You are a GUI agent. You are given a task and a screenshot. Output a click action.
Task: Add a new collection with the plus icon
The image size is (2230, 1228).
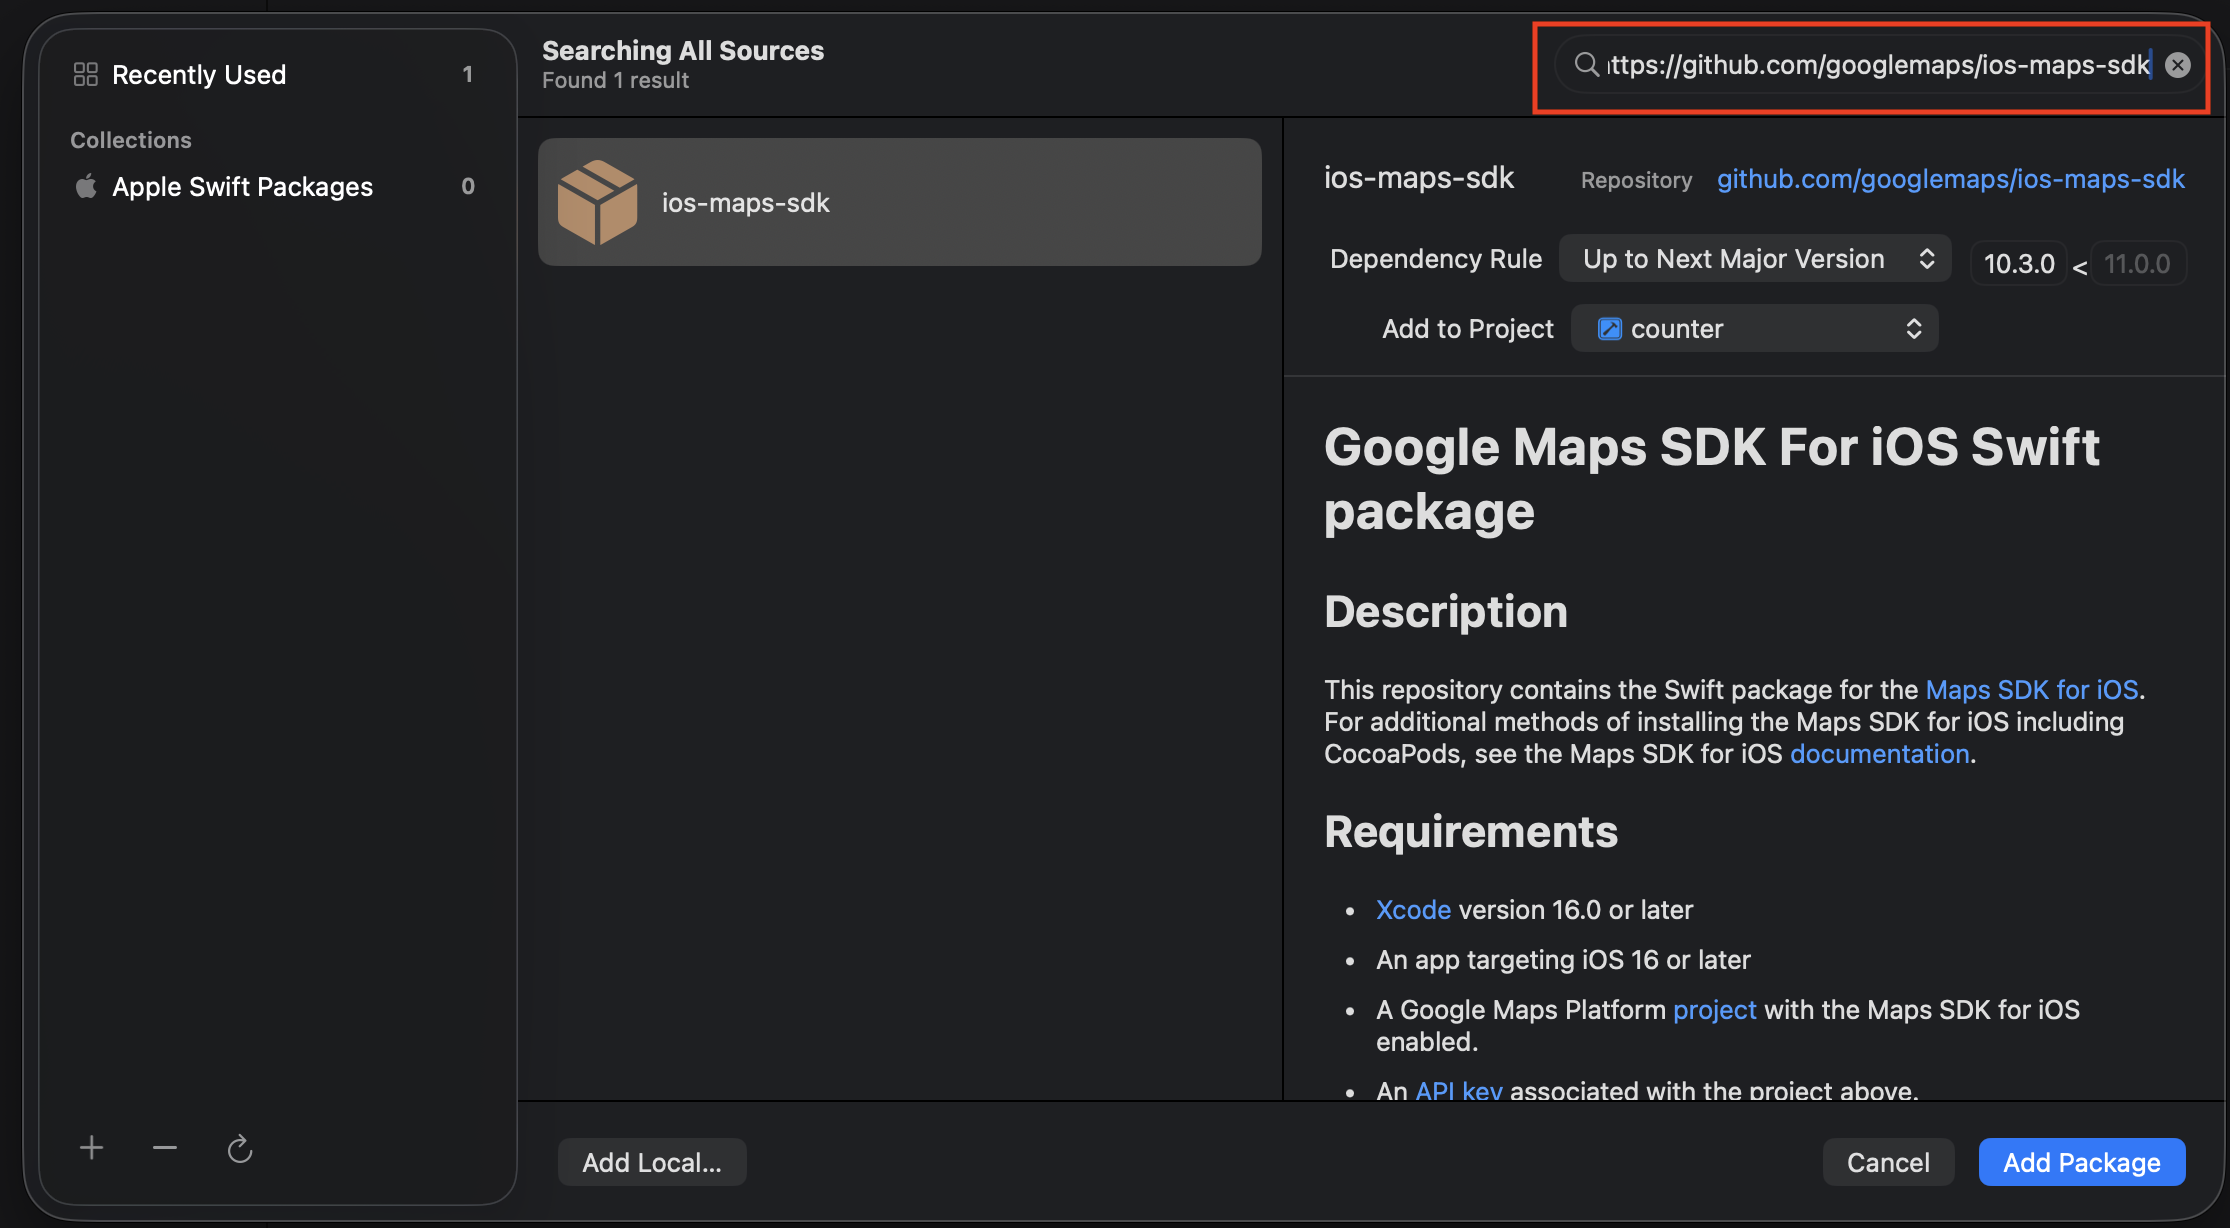pos(90,1147)
